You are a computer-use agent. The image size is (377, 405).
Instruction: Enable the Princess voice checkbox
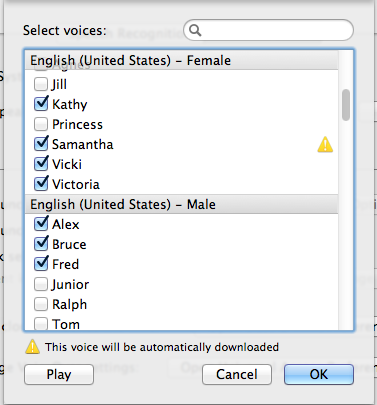(41, 124)
